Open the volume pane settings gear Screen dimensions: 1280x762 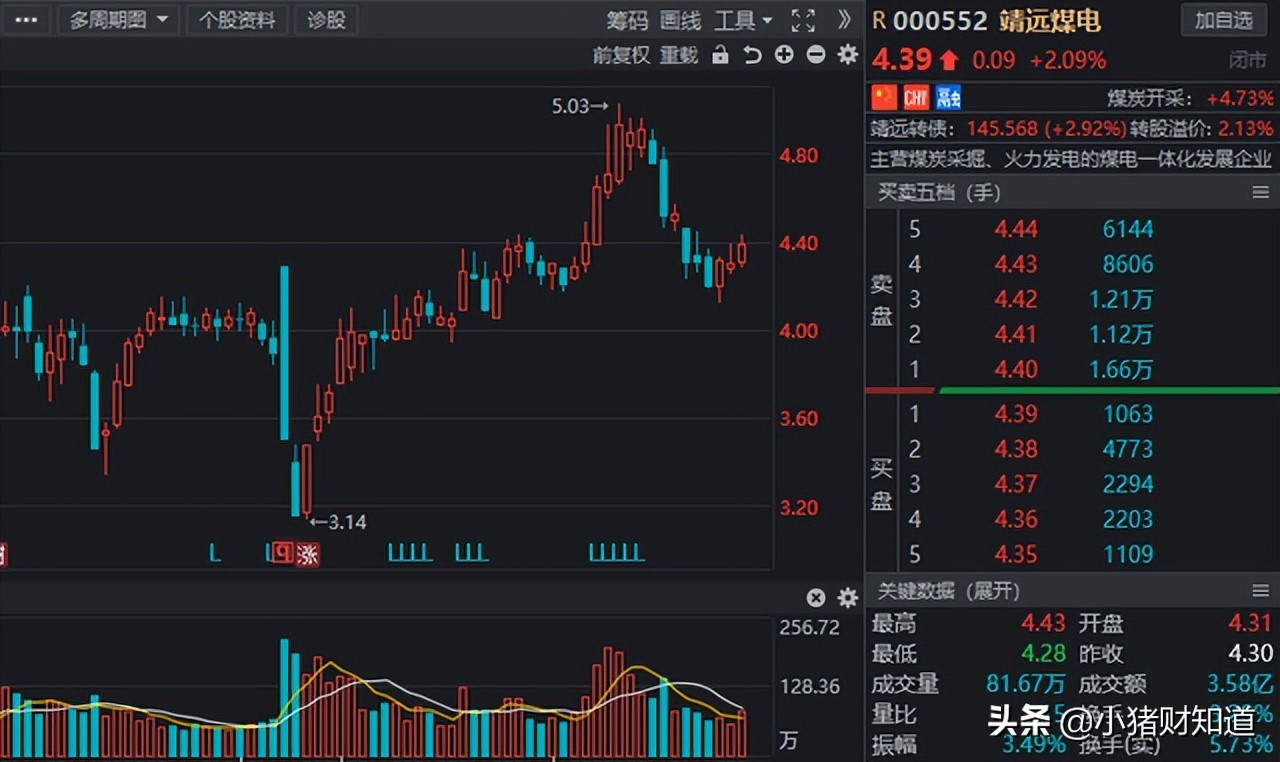(847, 598)
